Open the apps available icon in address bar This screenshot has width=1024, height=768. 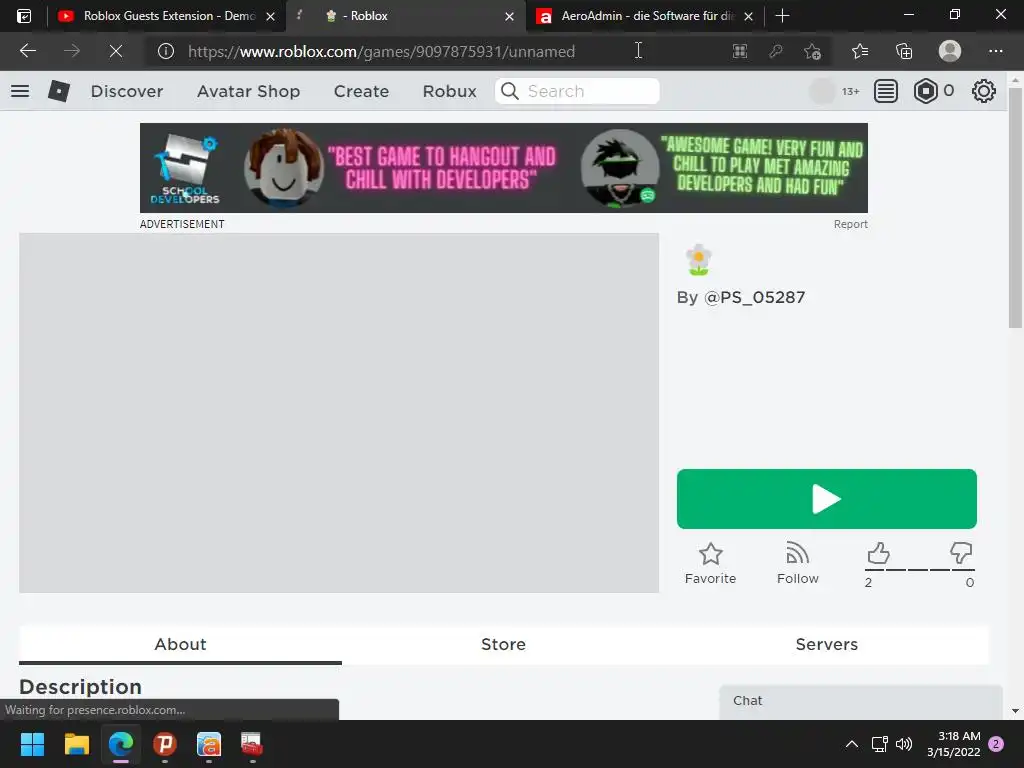[739, 51]
